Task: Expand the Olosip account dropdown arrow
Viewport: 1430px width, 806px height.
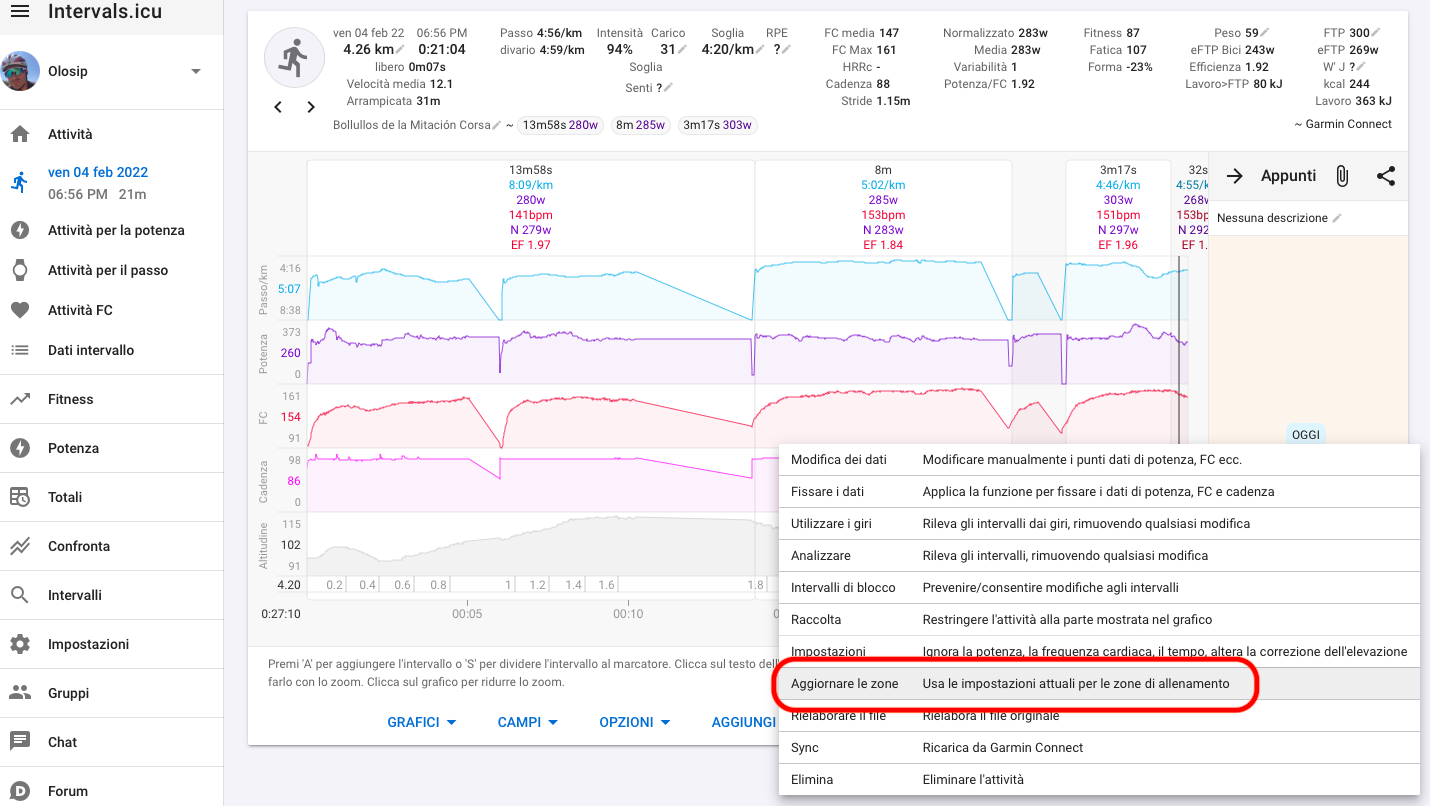Action: 196,71
